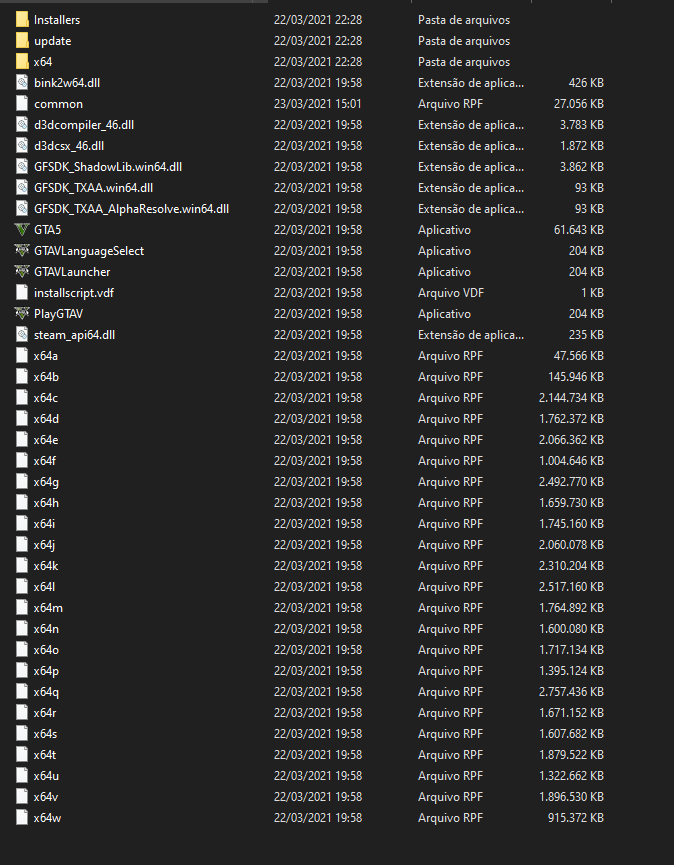674x865 pixels.
Task: Select the PlayGTAV name text
Action: point(58,313)
